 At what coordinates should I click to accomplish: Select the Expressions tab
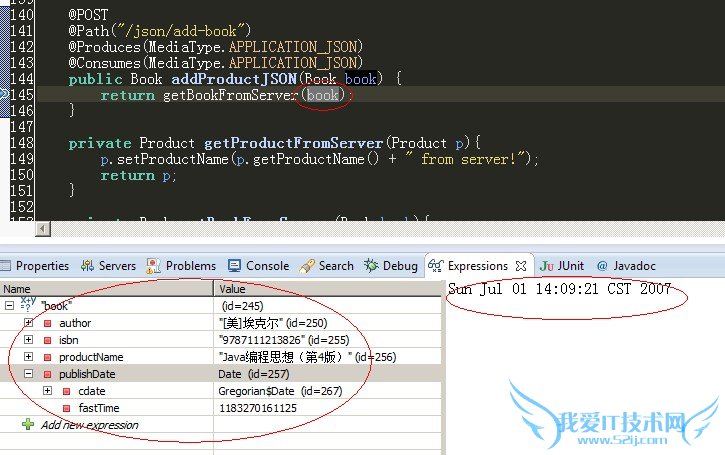(x=478, y=266)
